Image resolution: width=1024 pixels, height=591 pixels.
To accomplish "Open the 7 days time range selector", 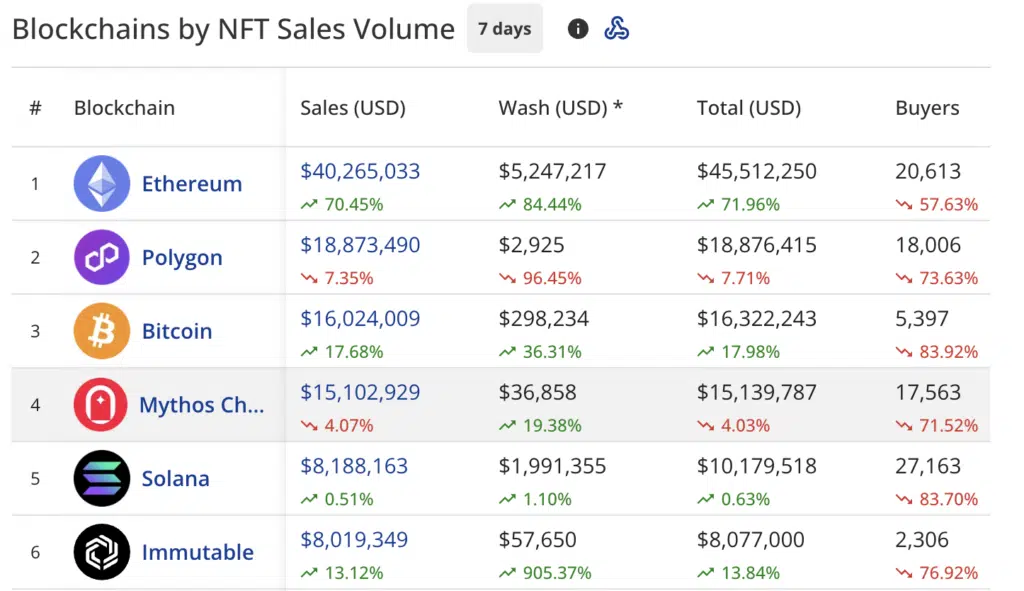I will tap(504, 29).
